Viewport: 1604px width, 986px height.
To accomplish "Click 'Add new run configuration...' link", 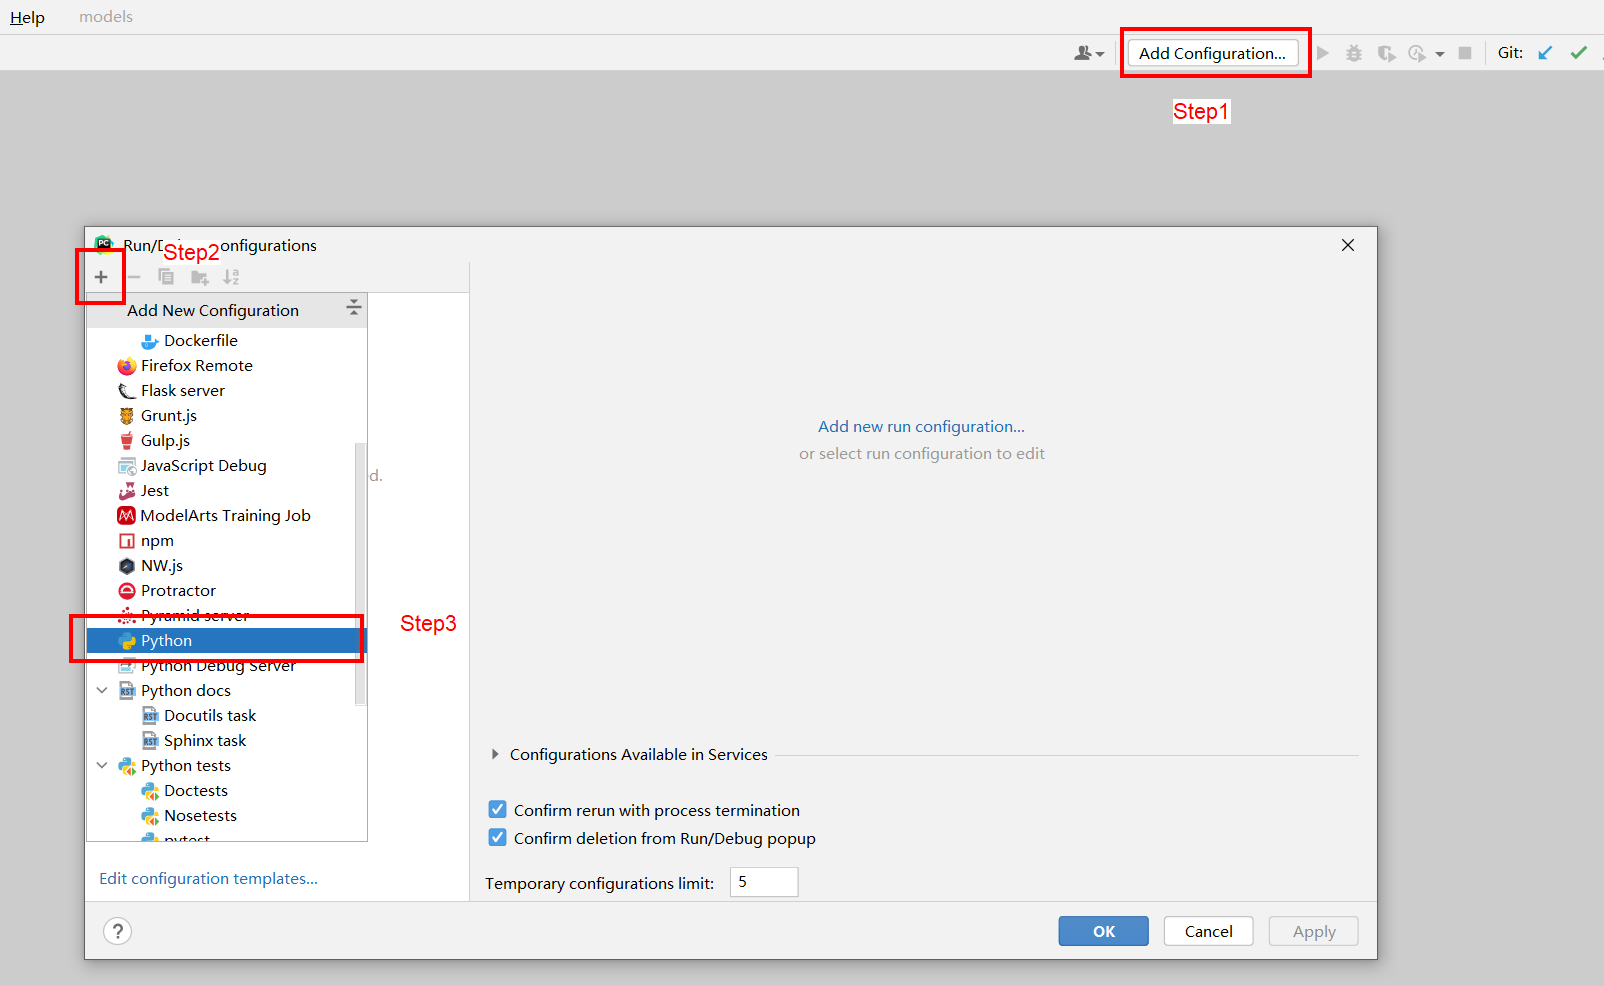I will 921,427.
